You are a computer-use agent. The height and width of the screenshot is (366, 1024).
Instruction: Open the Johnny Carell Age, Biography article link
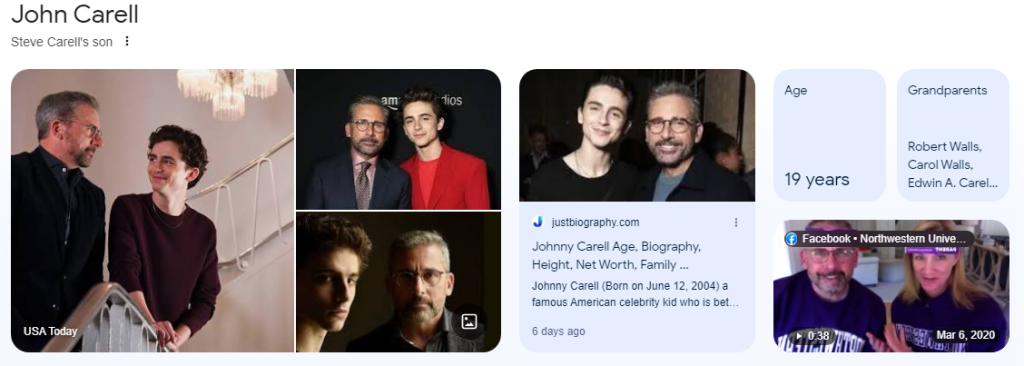616,256
